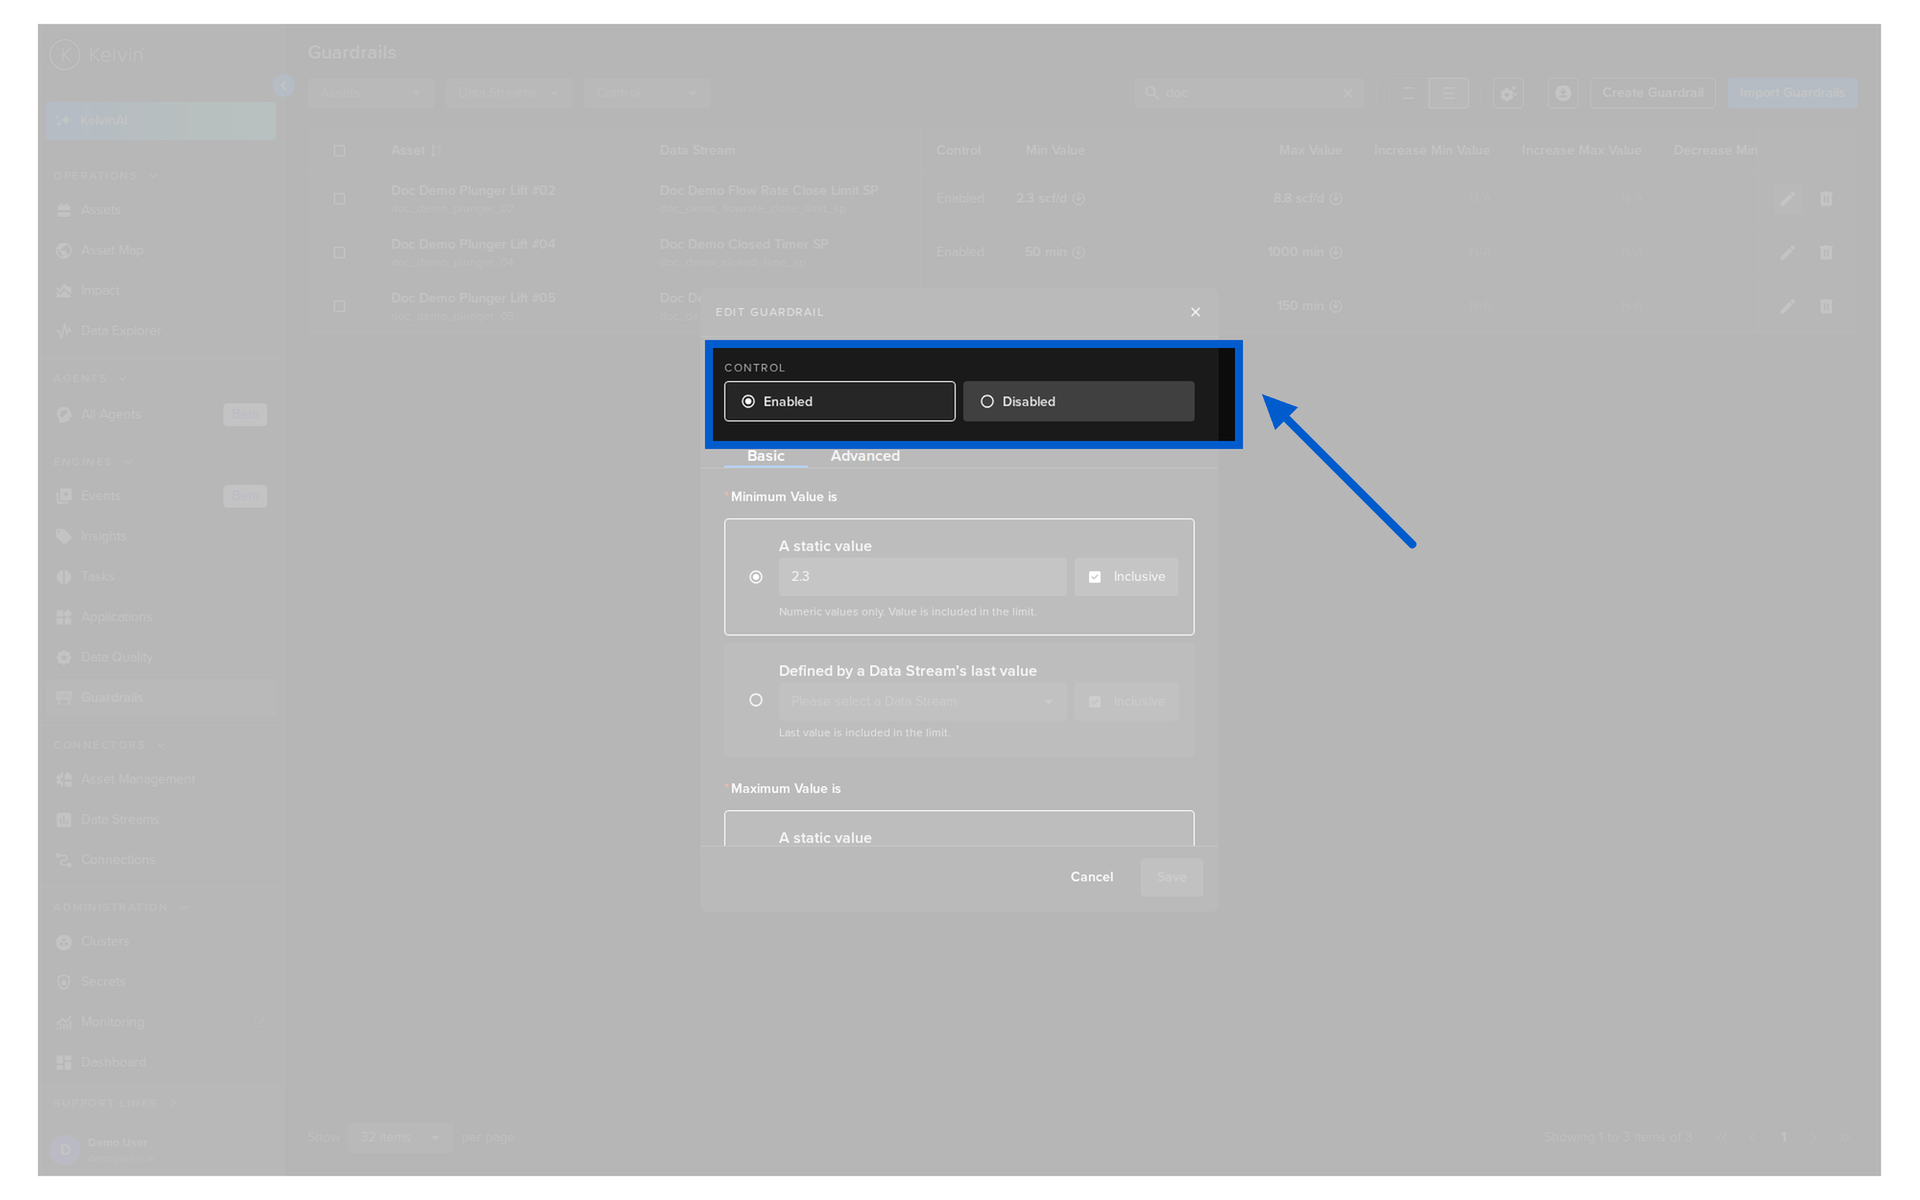This screenshot has height=1200, width=1920.
Task: Choose static value for Minimum Value
Action: pos(756,577)
